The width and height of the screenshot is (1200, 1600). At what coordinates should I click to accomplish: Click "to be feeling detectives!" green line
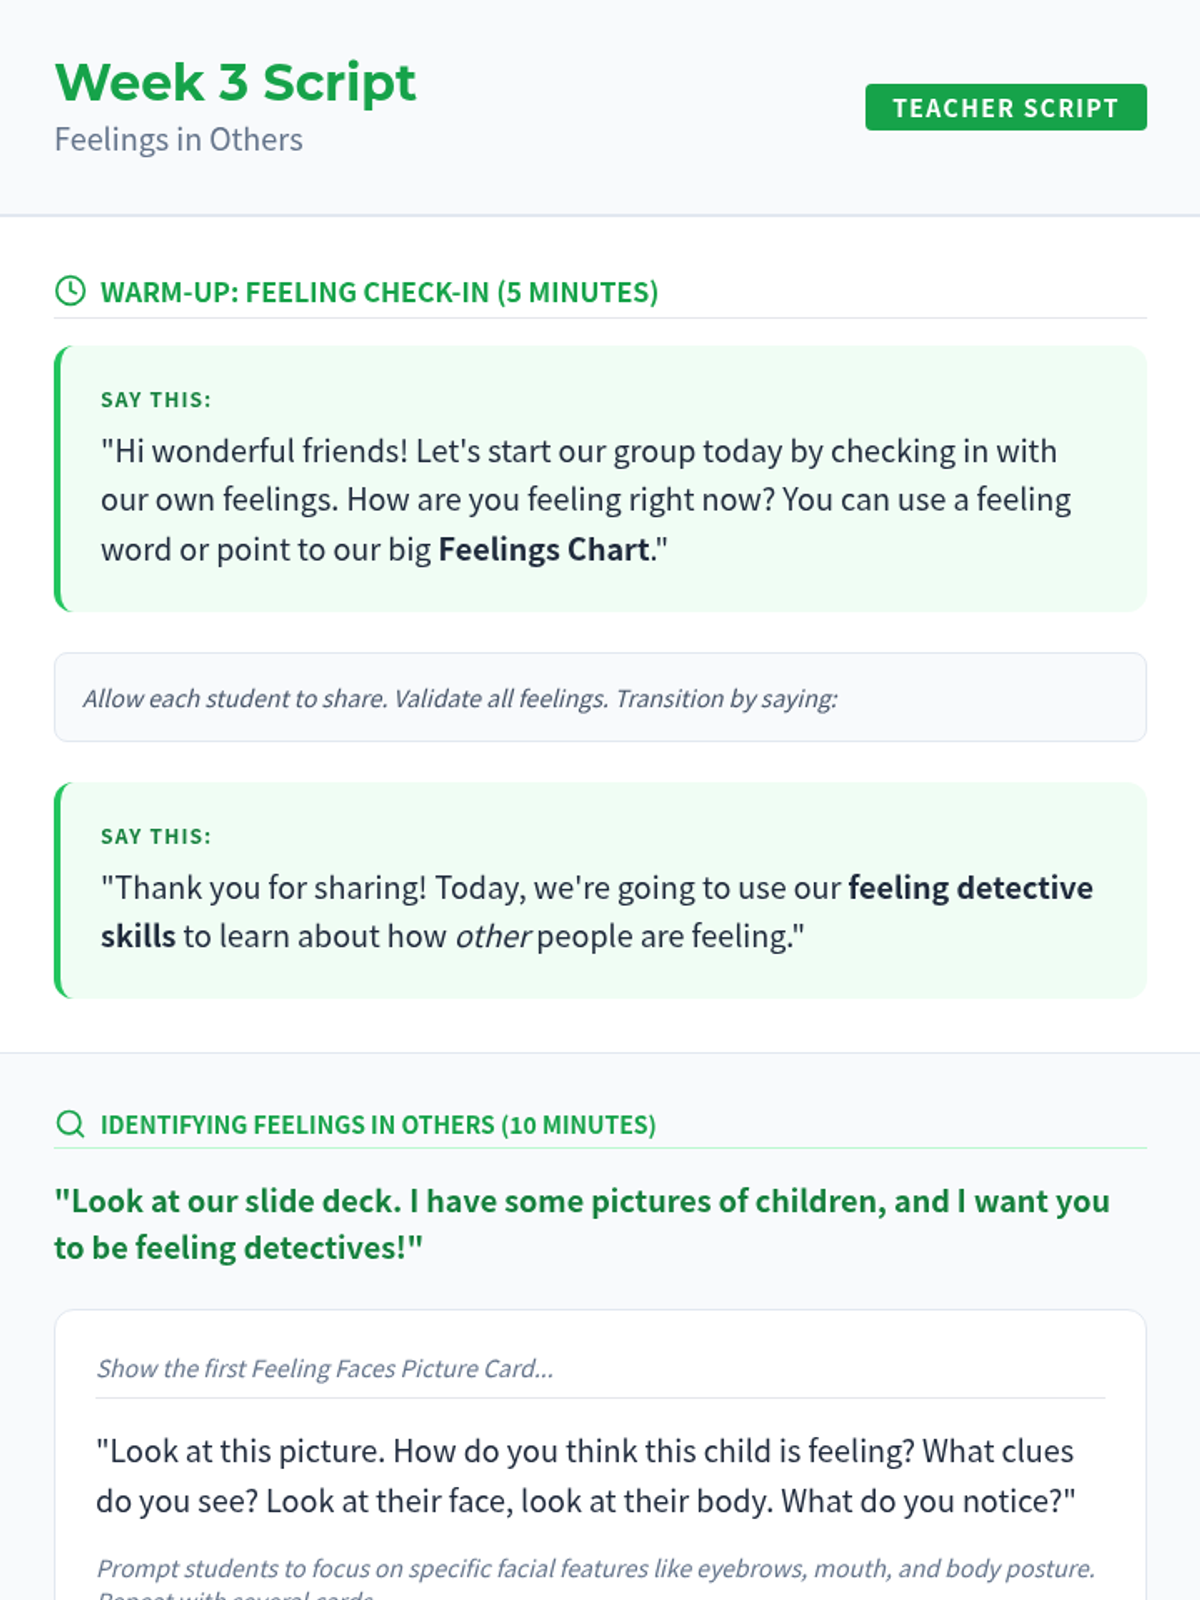[x=238, y=1248]
